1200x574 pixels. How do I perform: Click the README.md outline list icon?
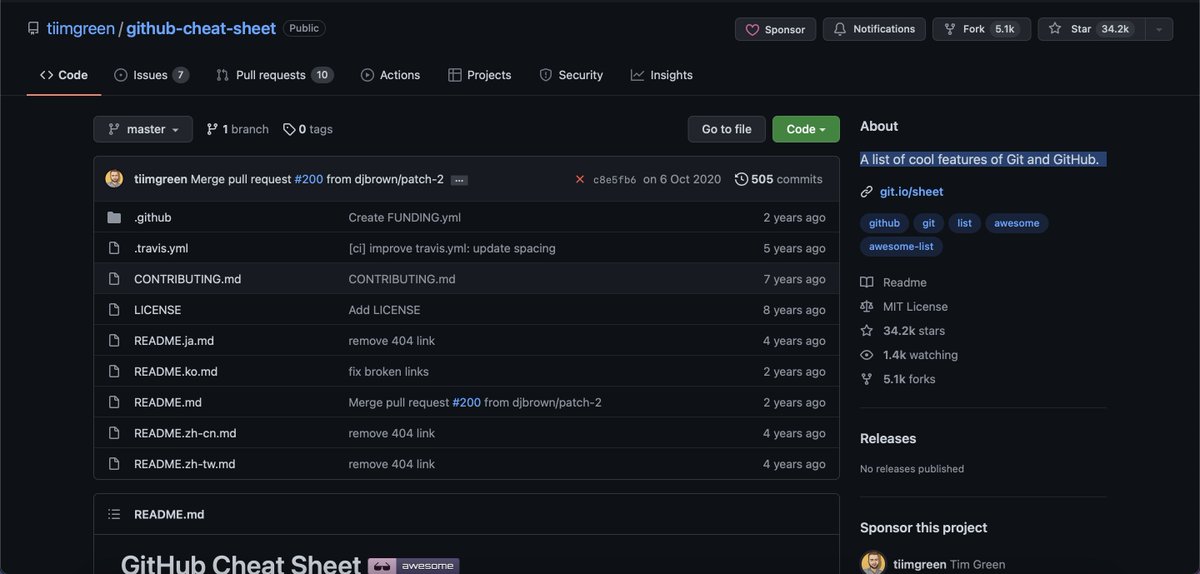114,514
